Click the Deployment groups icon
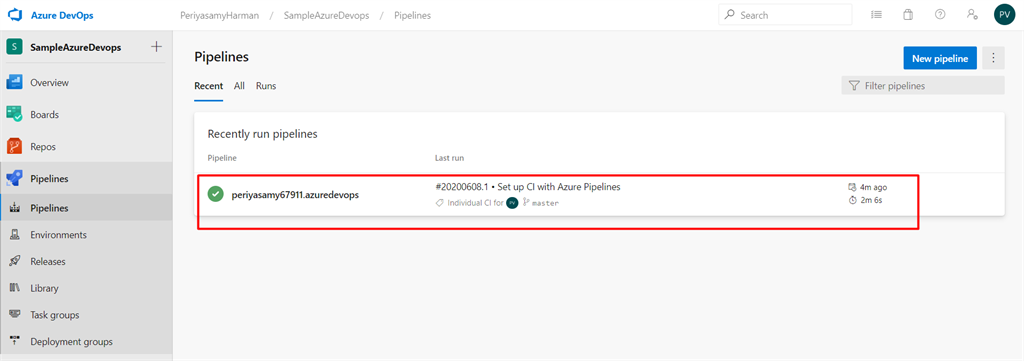1024x361 pixels. [14, 341]
